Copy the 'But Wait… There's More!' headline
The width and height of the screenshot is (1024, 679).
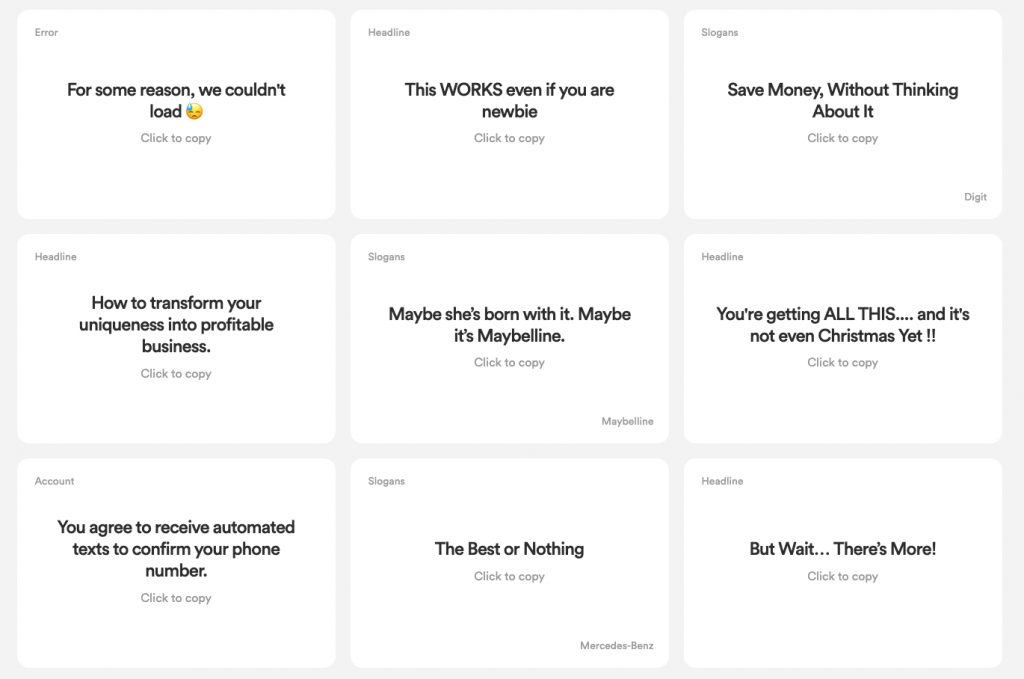pyautogui.click(x=842, y=549)
